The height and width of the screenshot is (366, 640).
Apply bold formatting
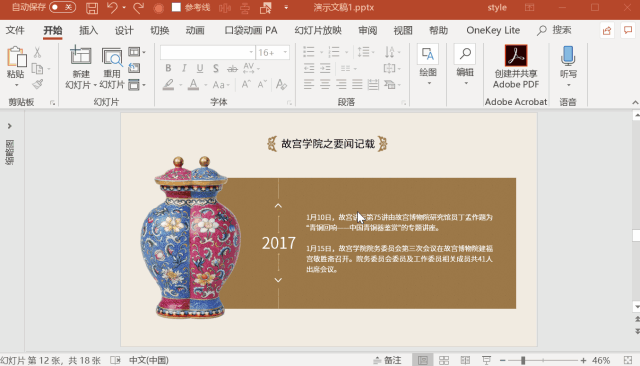pos(168,68)
